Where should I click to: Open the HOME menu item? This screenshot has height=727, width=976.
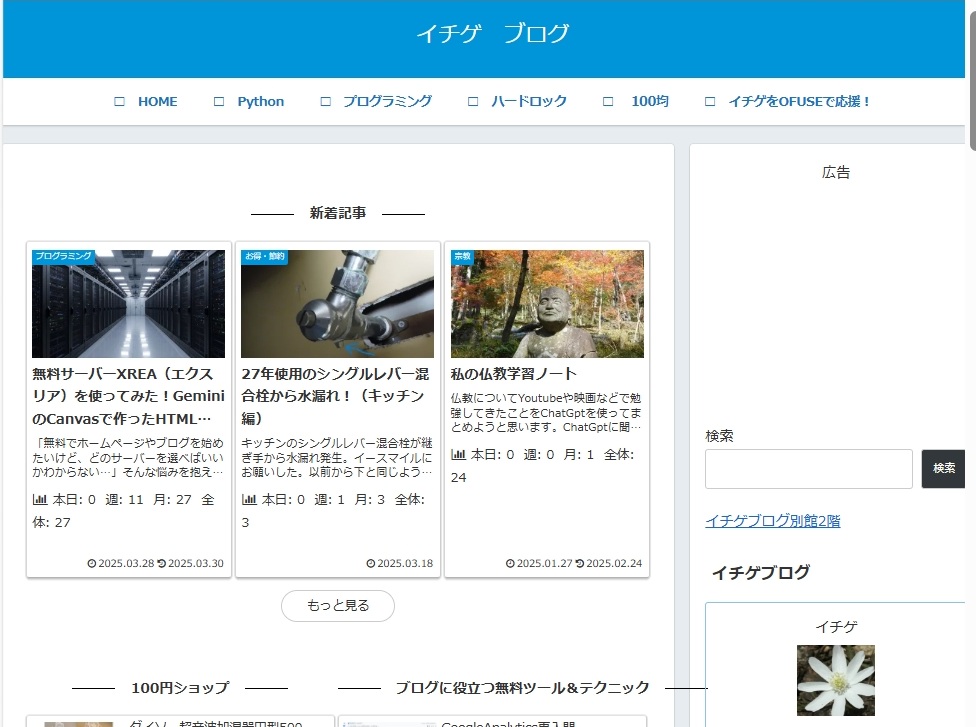pyautogui.click(x=158, y=101)
